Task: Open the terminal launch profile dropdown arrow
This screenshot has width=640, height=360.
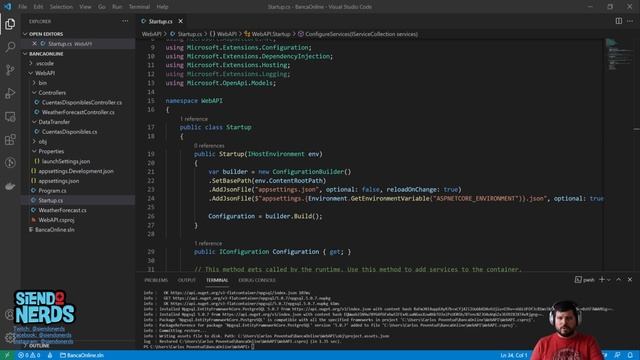Action: point(609,280)
